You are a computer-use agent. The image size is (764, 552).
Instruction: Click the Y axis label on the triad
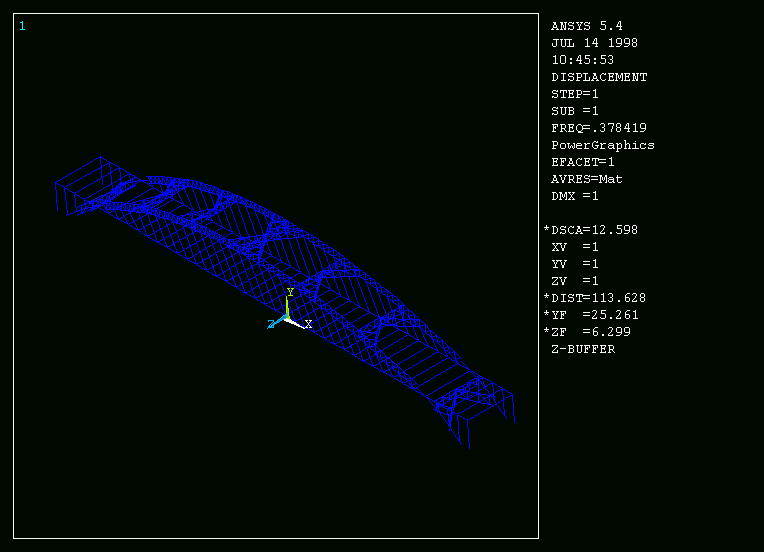click(290, 292)
